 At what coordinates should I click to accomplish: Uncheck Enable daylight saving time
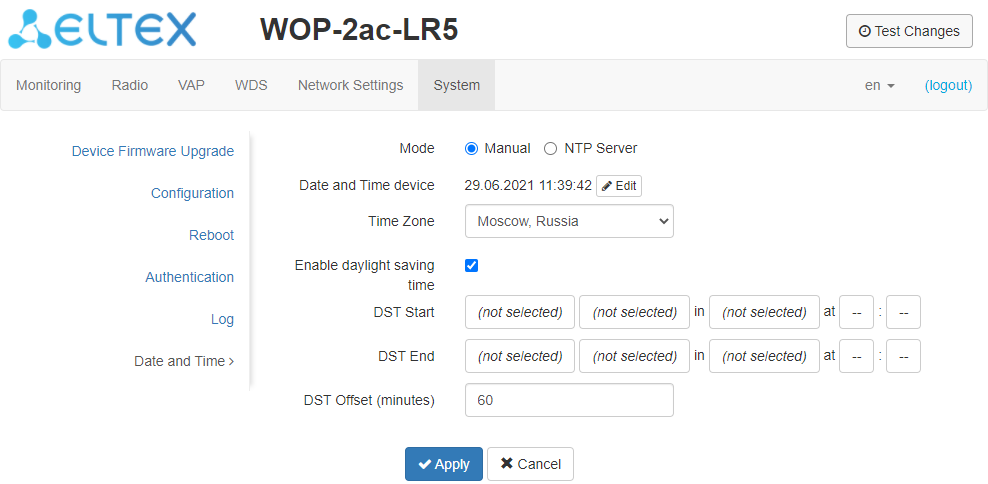pos(472,265)
